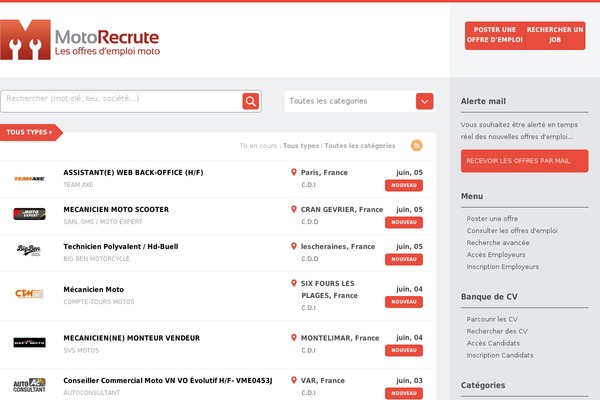Select Recherche avancée menu link

(x=498, y=243)
